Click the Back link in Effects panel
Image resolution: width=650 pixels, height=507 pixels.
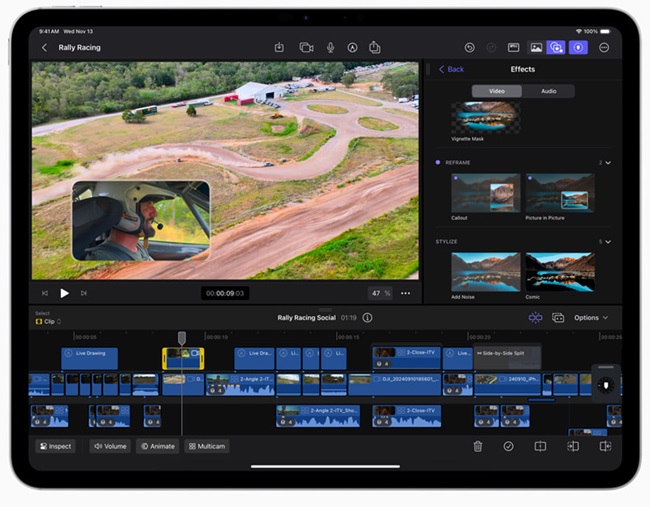tap(451, 69)
